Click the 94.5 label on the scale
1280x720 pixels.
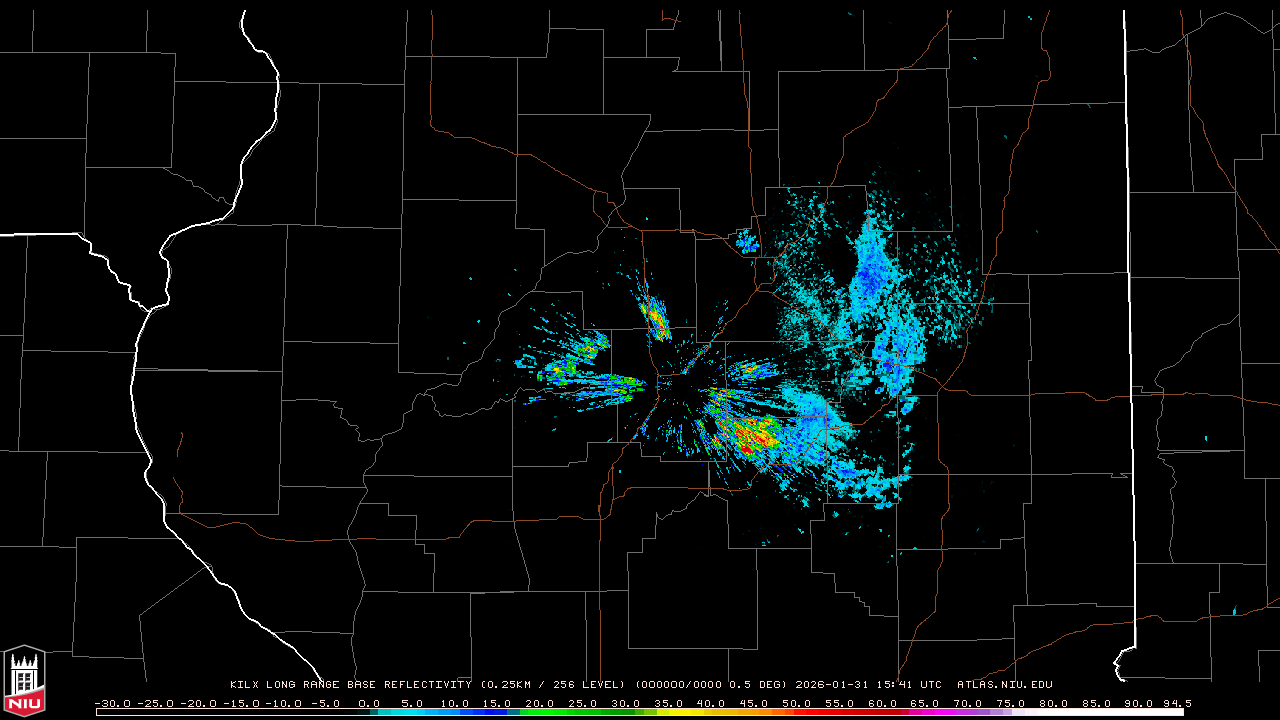[1177, 703]
